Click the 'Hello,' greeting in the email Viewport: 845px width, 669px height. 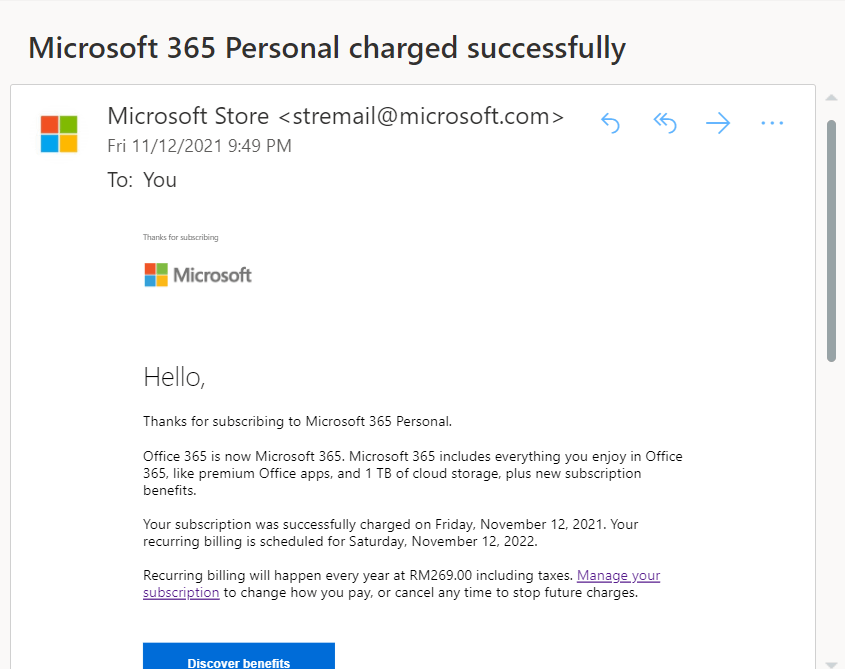174,377
